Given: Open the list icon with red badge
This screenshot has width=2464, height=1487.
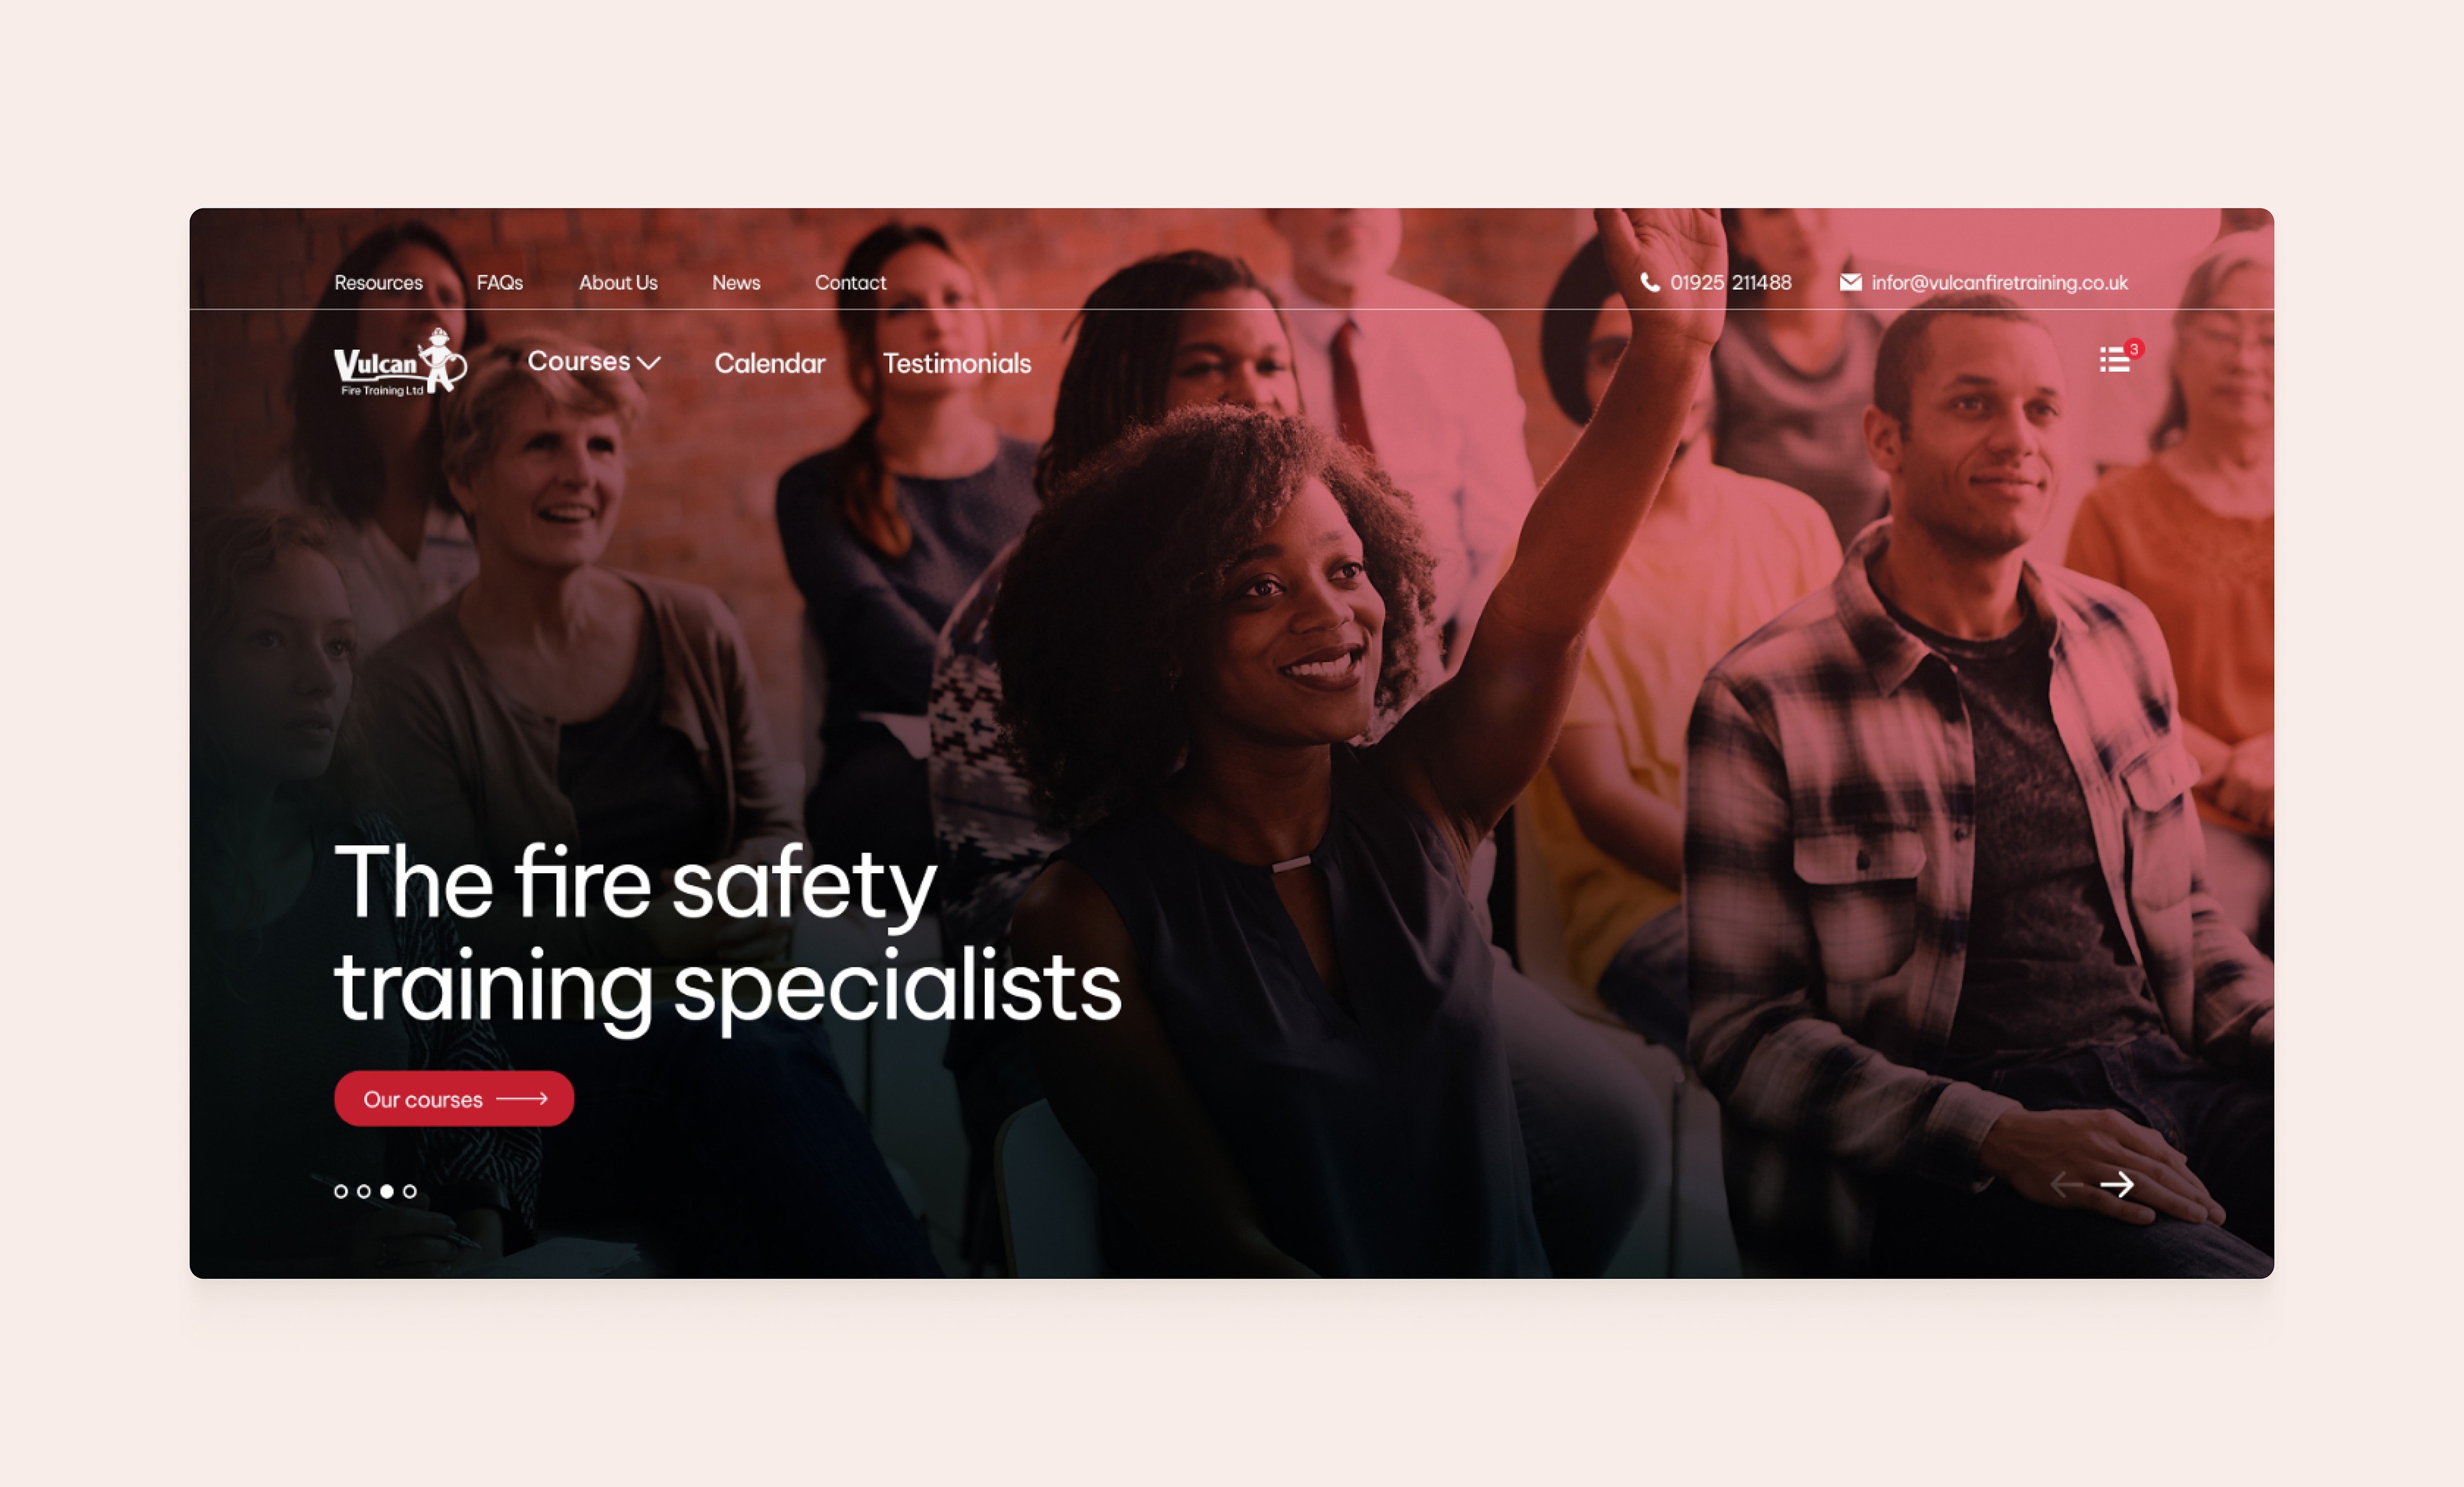Looking at the screenshot, I should 2114,359.
